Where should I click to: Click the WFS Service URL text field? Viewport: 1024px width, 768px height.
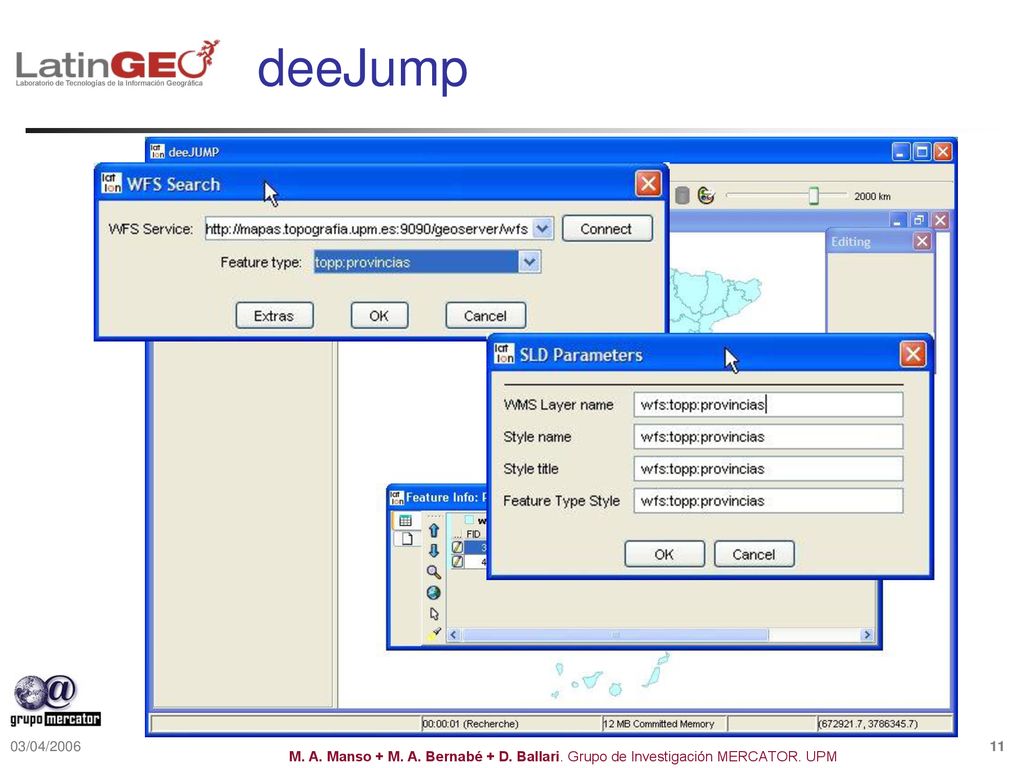[369, 229]
